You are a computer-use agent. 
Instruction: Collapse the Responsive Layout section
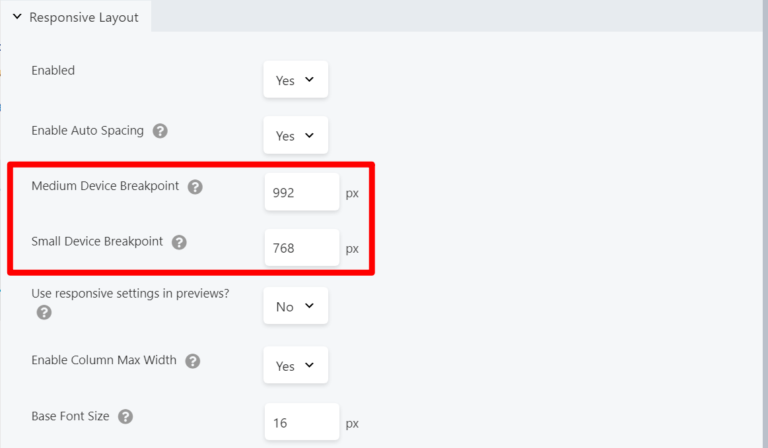[17, 17]
